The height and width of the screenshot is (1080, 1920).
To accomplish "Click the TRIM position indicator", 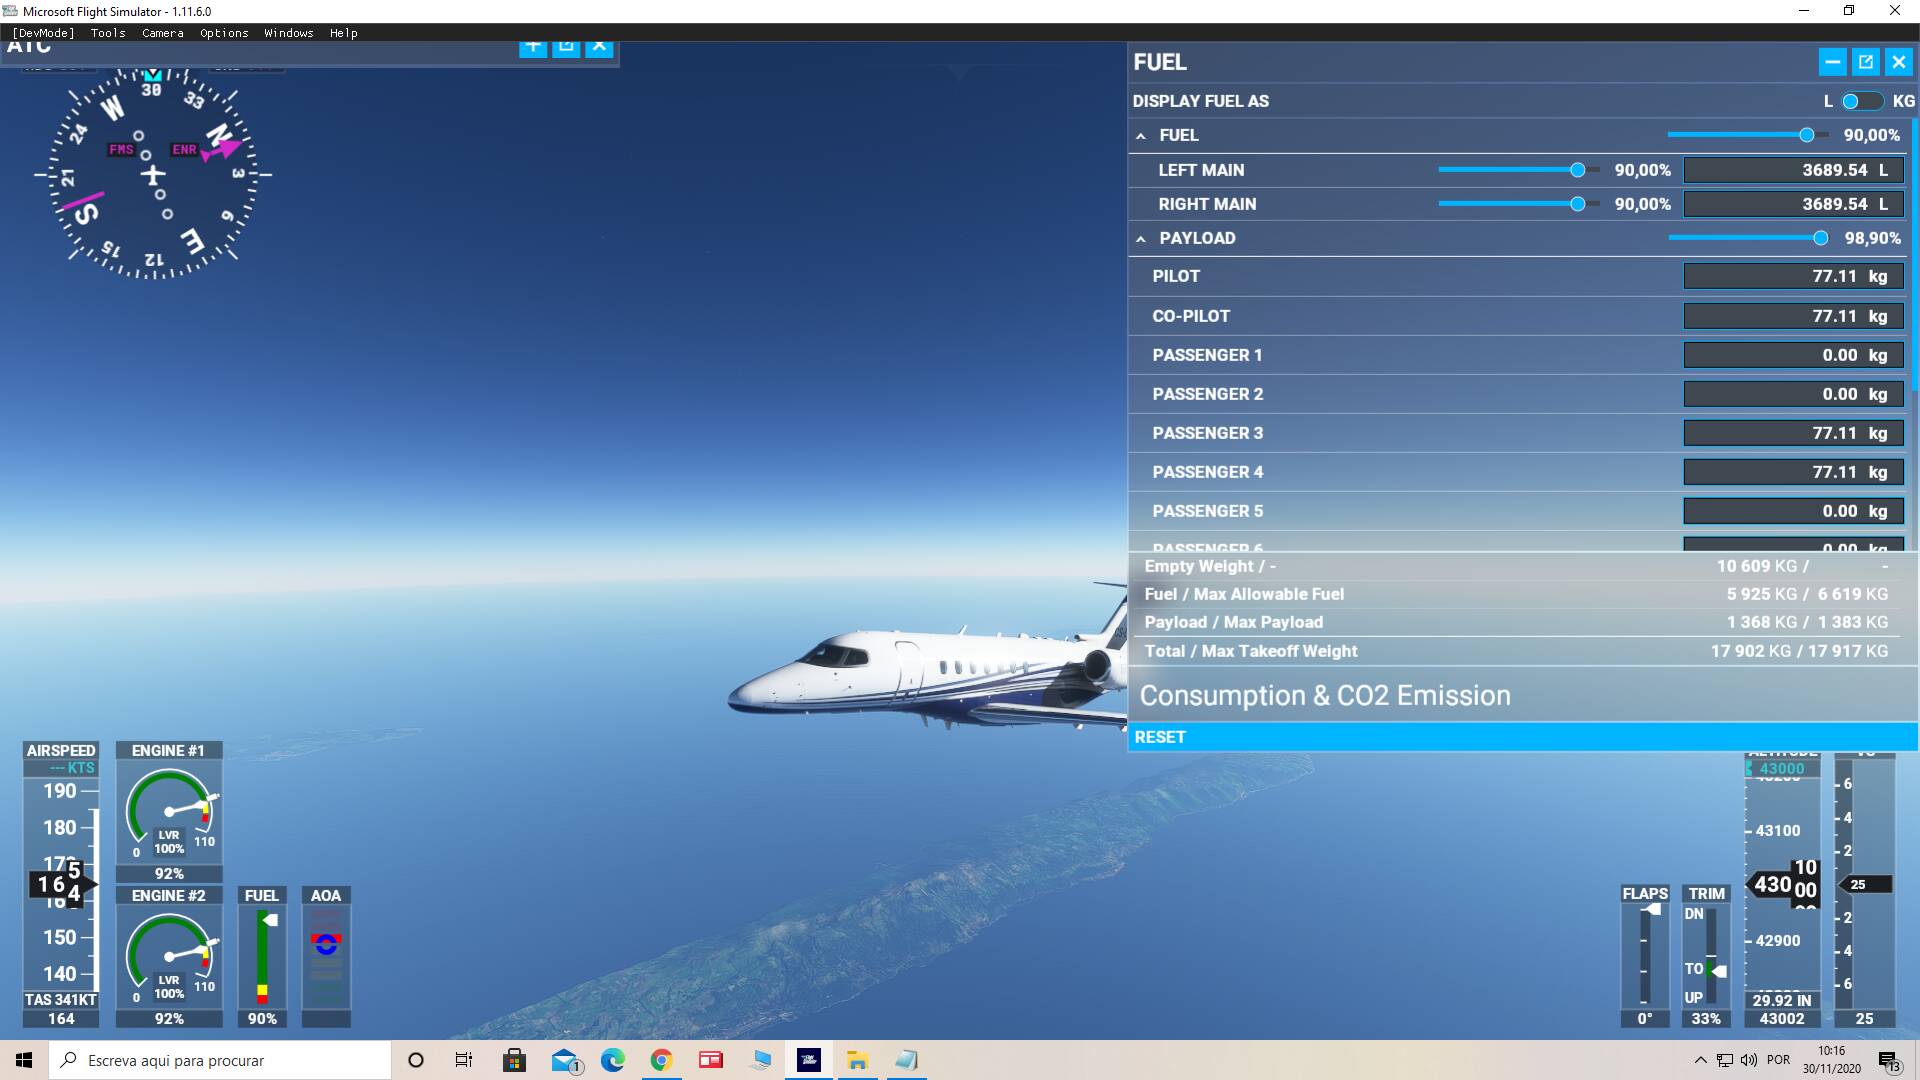I will coord(1706,956).
